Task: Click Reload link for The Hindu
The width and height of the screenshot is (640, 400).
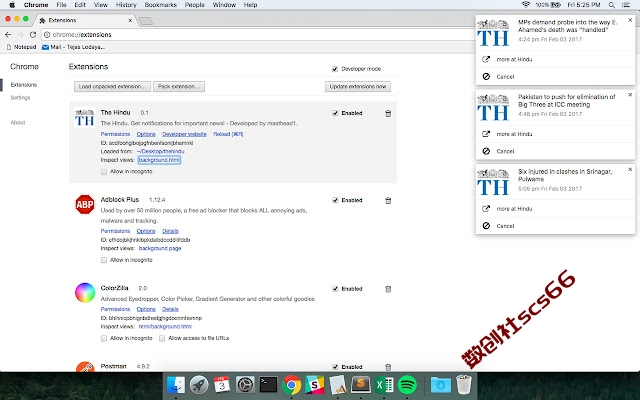Action: (x=228, y=134)
